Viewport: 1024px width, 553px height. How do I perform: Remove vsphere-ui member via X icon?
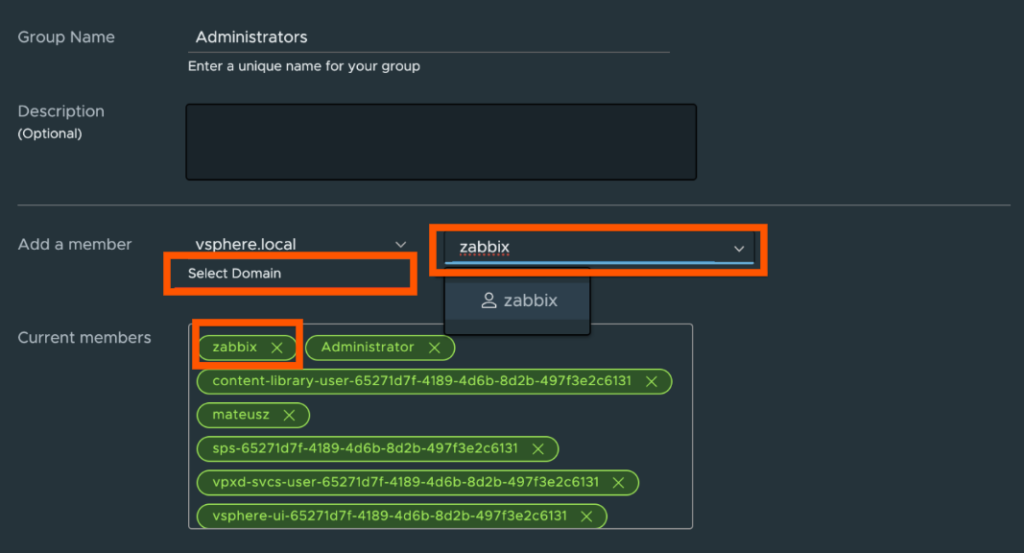(586, 517)
